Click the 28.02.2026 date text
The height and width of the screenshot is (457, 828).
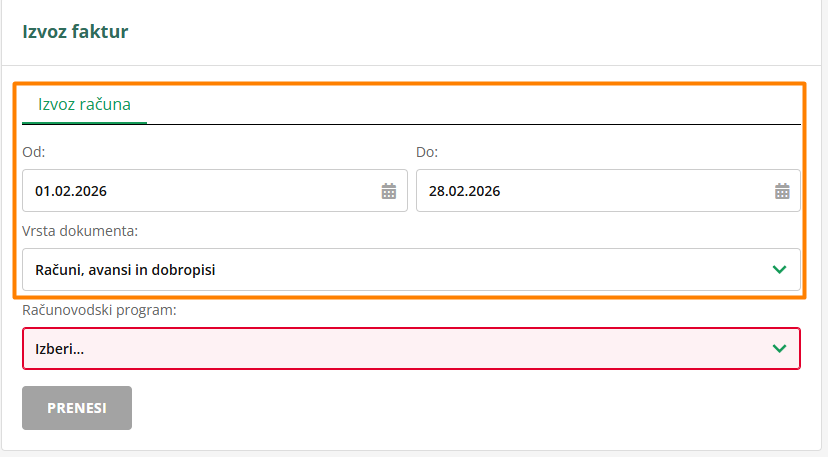pos(465,191)
